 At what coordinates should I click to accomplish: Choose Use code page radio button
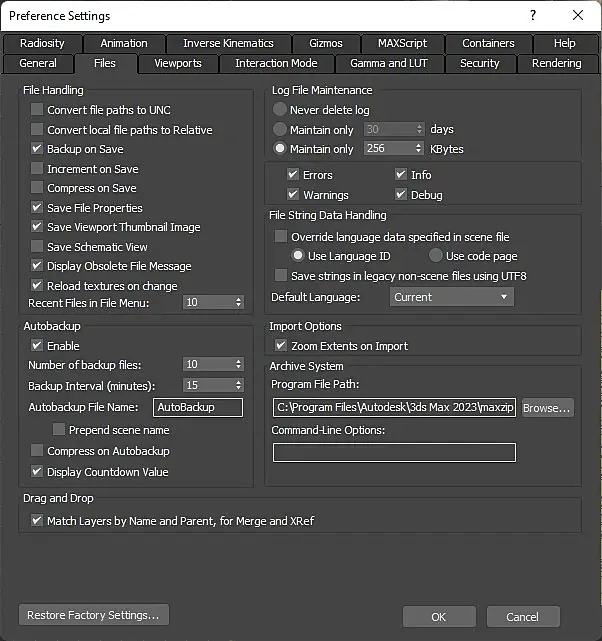(436, 256)
